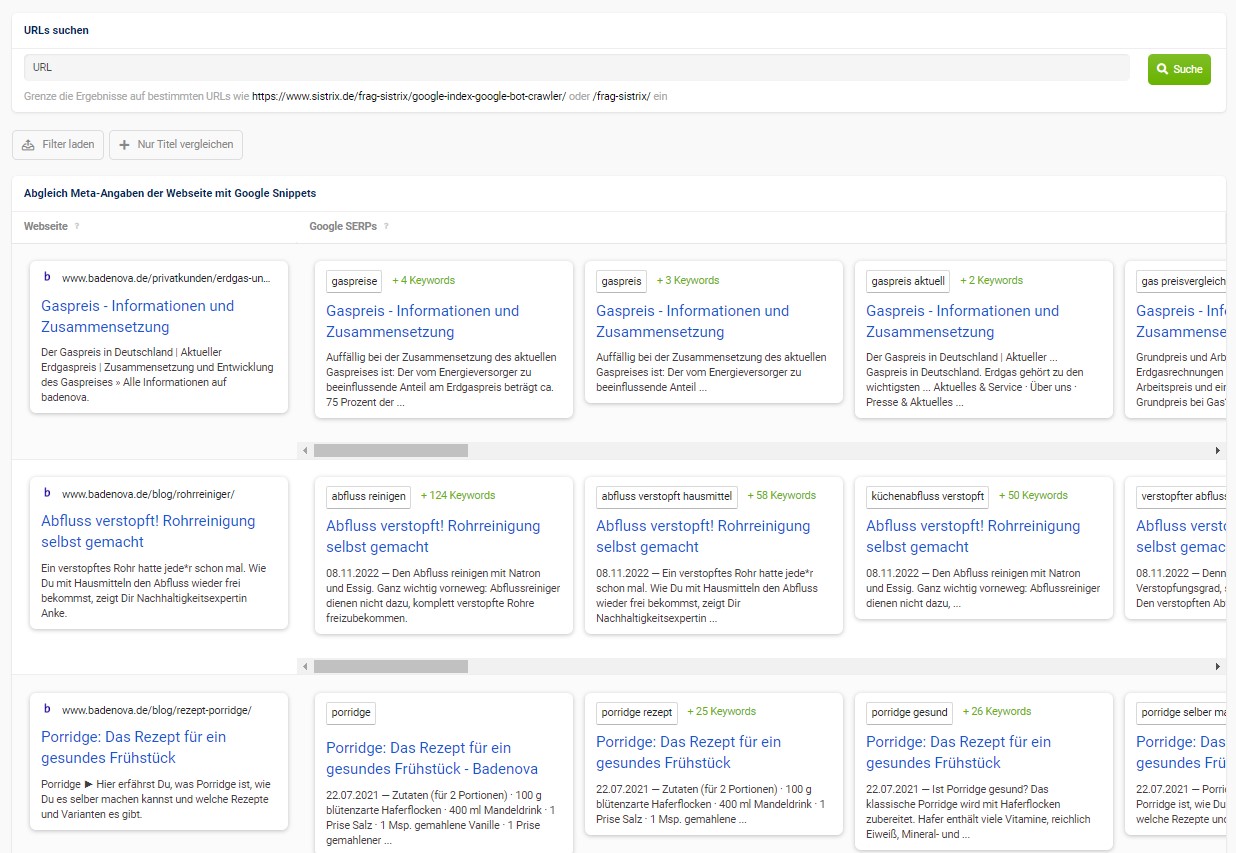Viewport: 1236px width, 853px height.
Task: Click the Filter laden button
Action: [58, 144]
